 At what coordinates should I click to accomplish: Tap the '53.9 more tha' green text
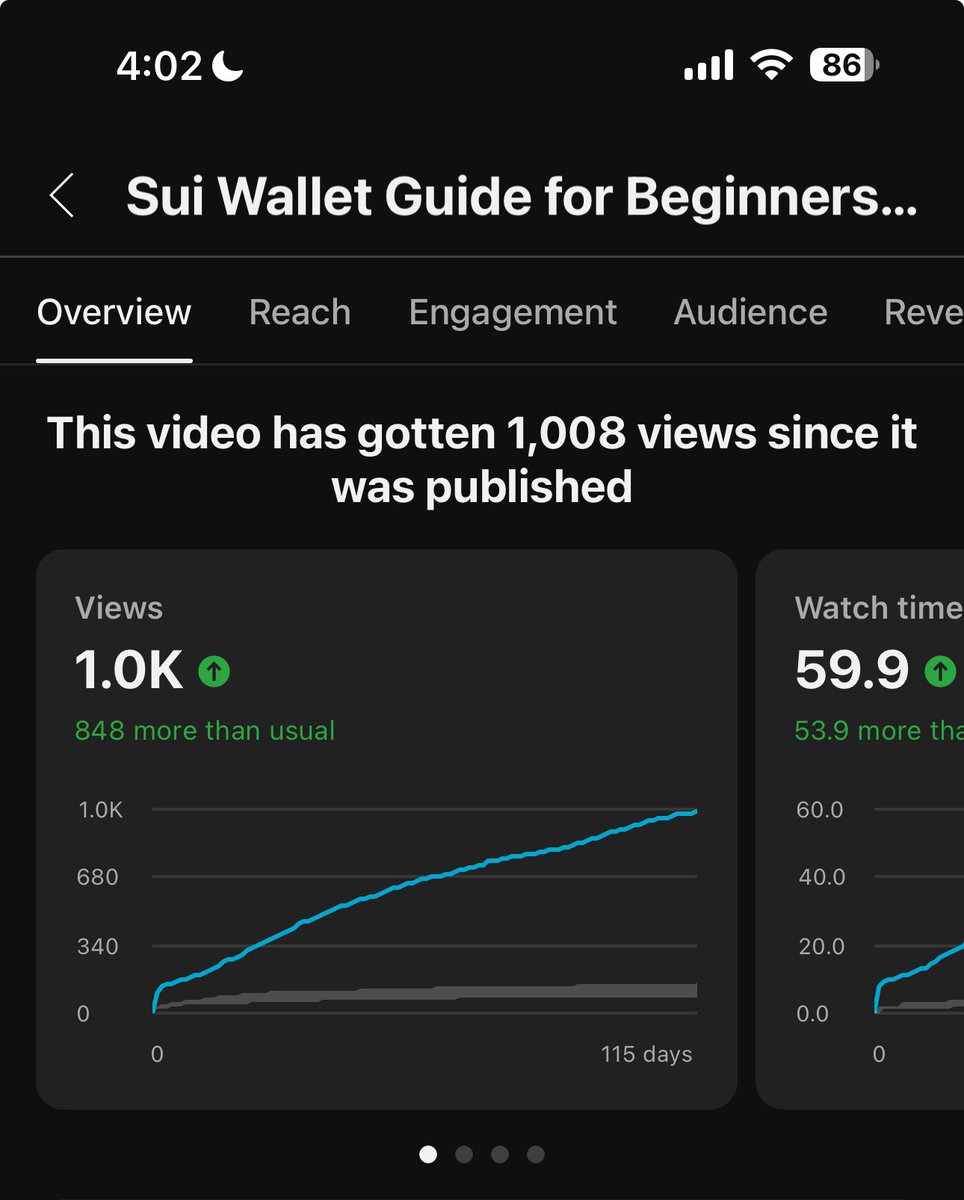pos(879,731)
